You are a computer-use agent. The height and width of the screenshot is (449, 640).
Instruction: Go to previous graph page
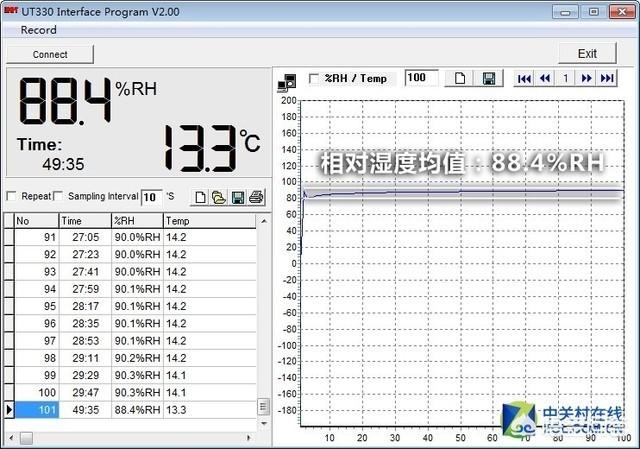(545, 78)
